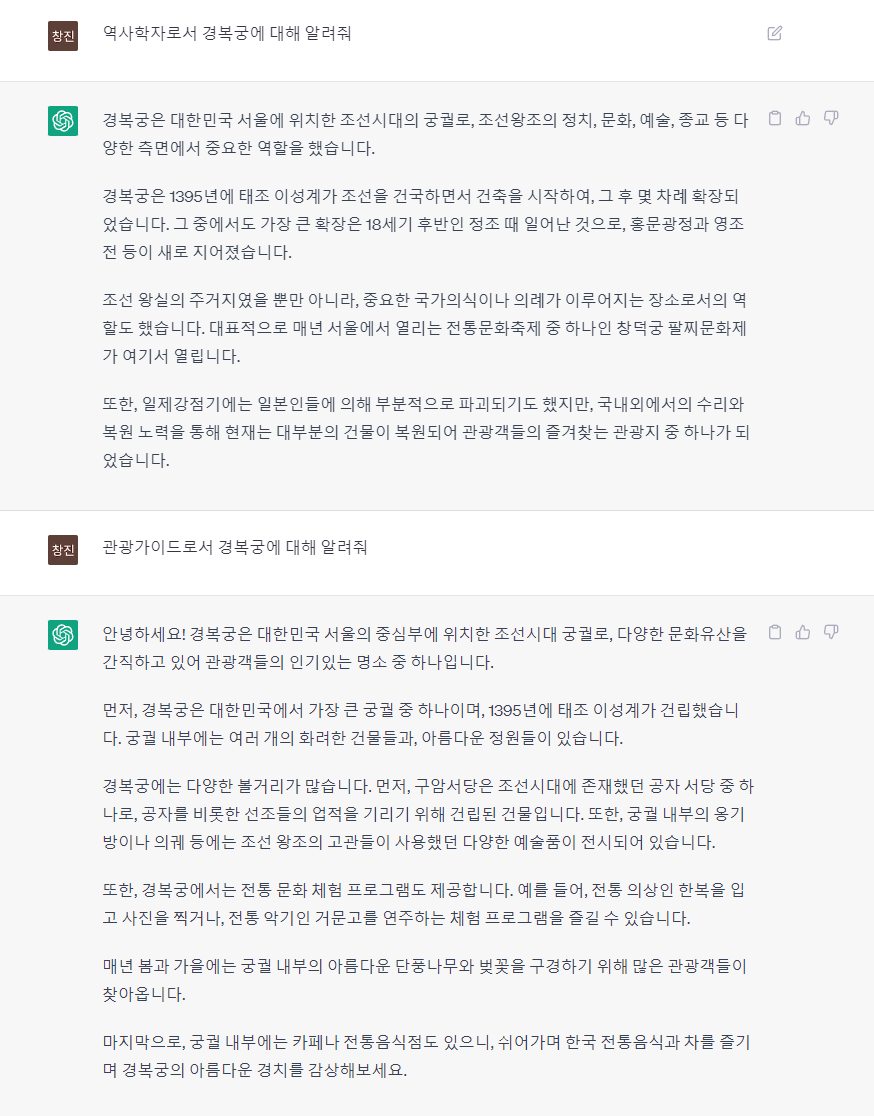
Task: Click the paragraph starting 매년 봄과 가을에는
Action: (425, 980)
